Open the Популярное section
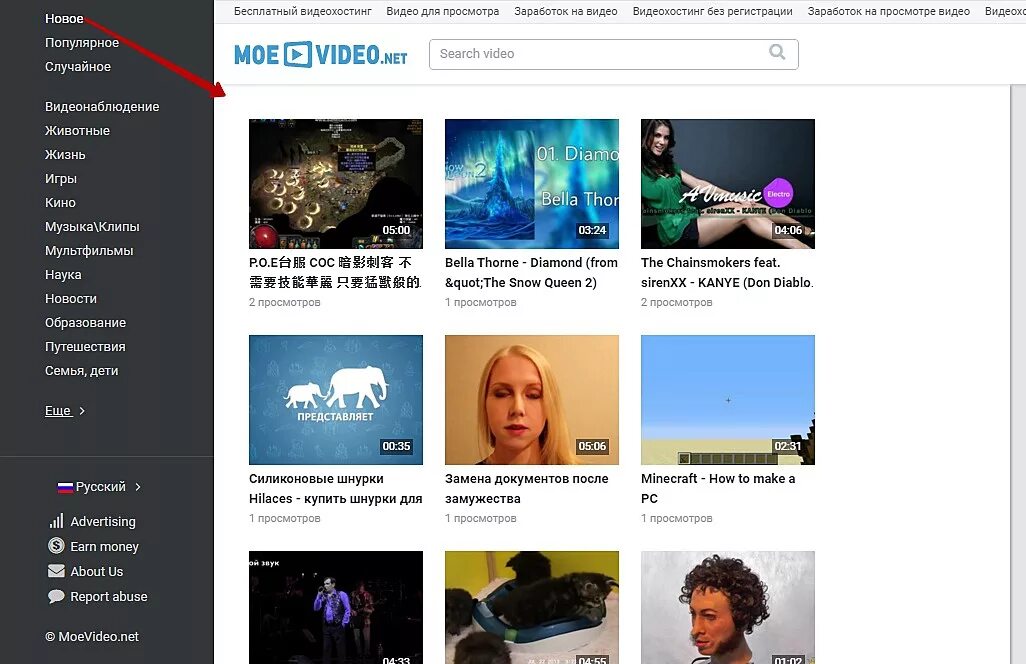The width and height of the screenshot is (1026, 664). pyautogui.click(x=82, y=43)
